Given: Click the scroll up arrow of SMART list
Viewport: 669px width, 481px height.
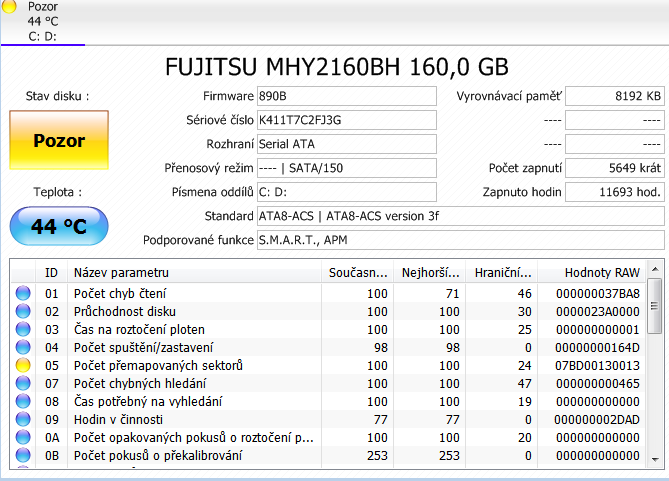Looking at the screenshot, I should tap(655, 269).
